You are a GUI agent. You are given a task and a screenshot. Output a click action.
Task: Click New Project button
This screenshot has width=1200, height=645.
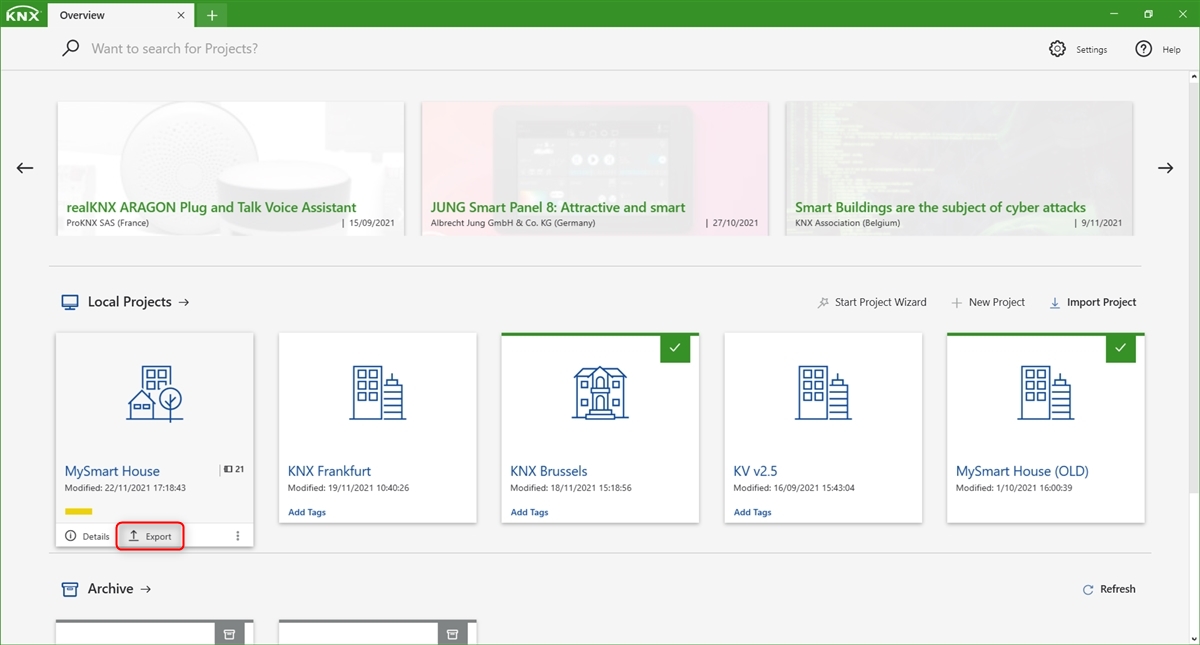click(987, 302)
